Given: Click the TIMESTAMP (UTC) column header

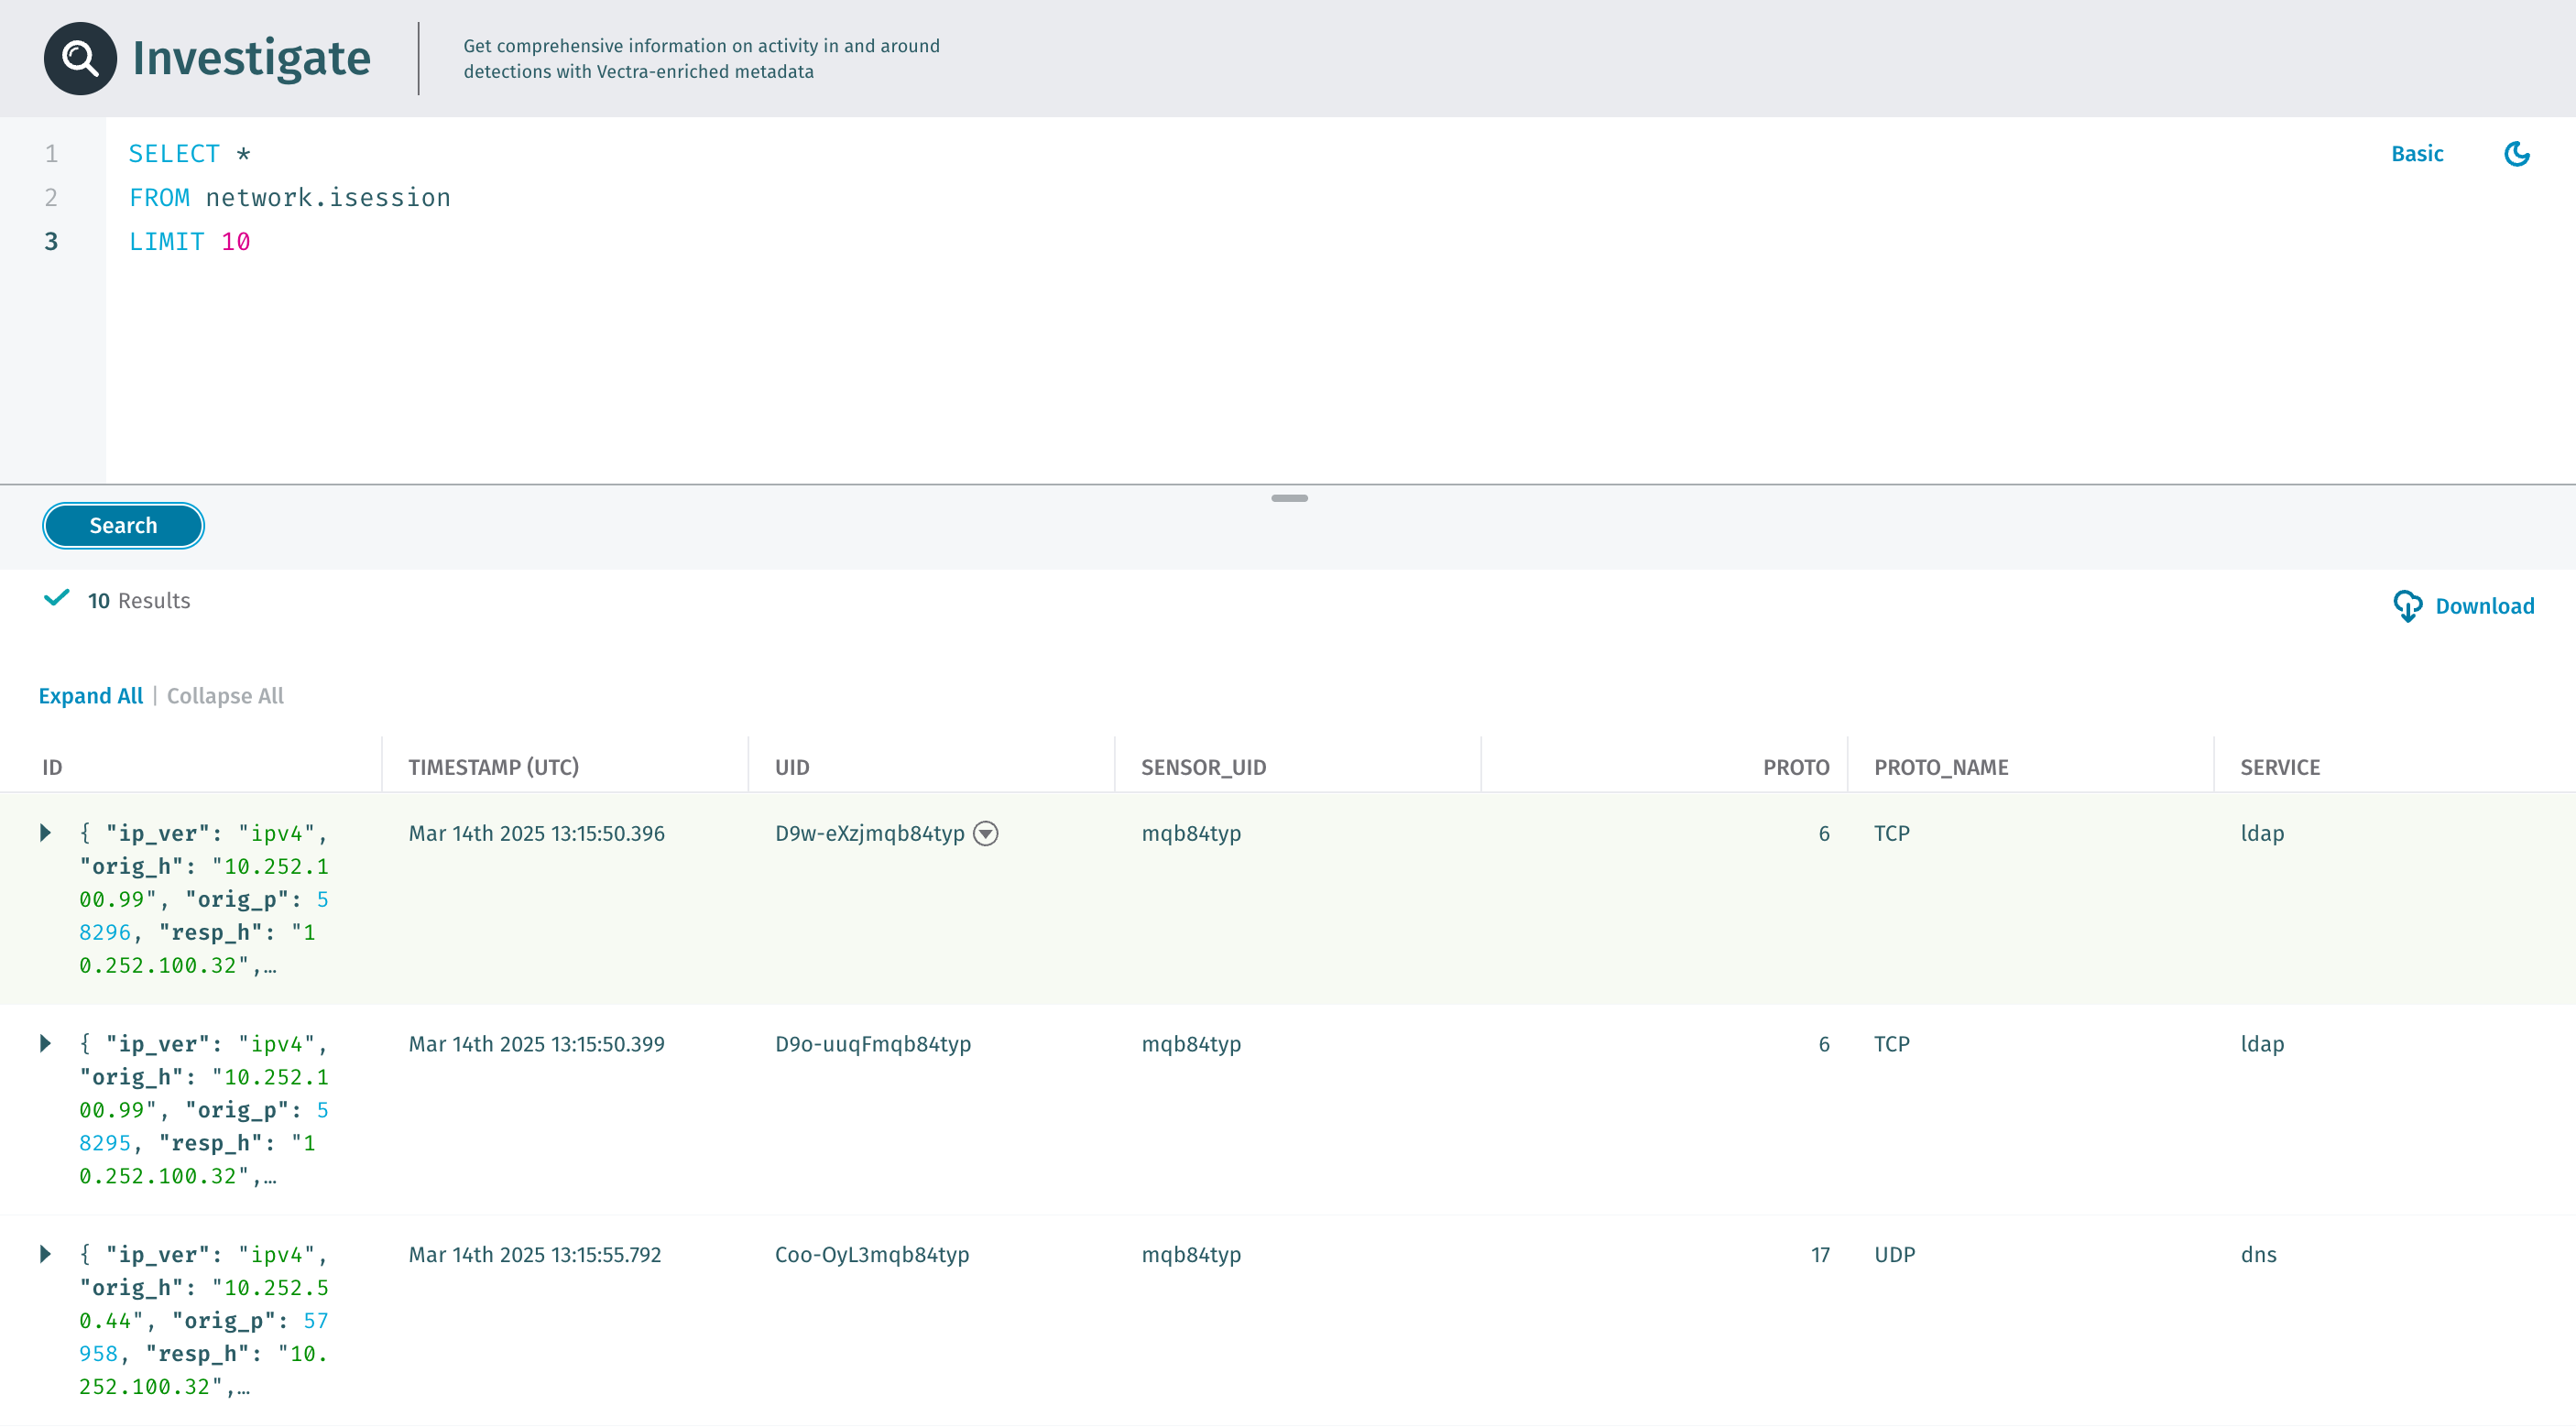Looking at the screenshot, I should 494,766.
